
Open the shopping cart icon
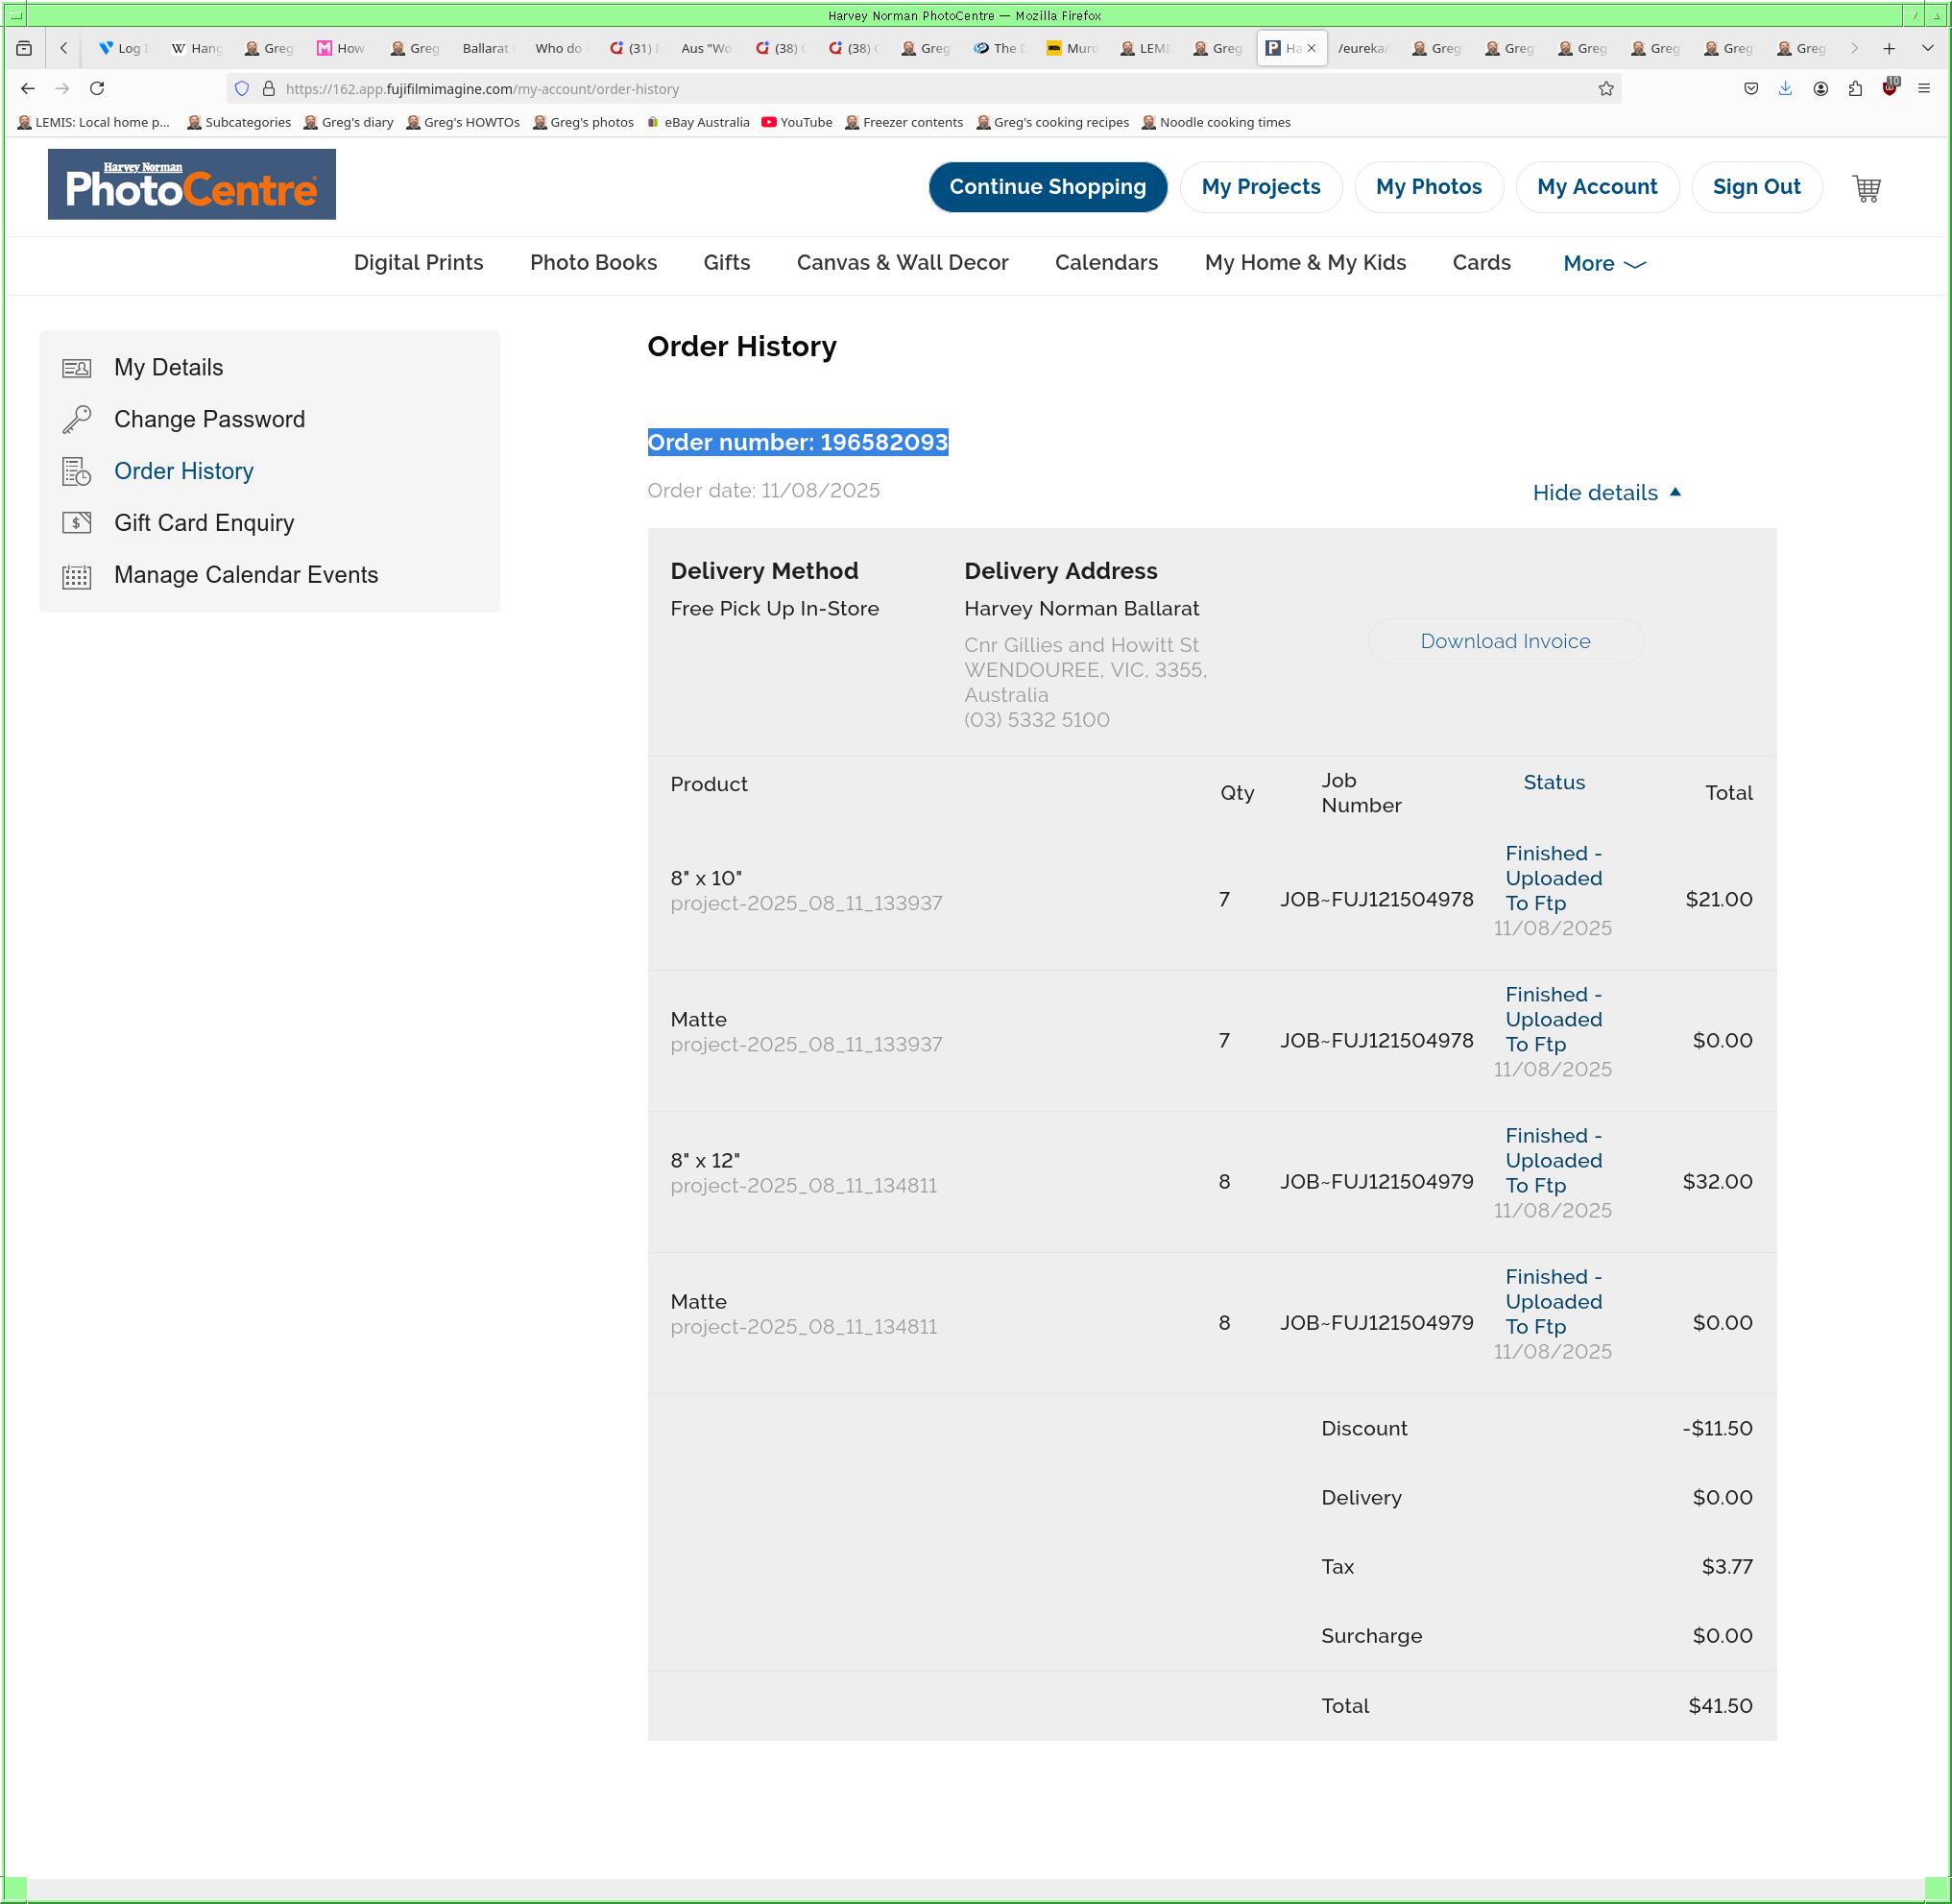(1866, 188)
